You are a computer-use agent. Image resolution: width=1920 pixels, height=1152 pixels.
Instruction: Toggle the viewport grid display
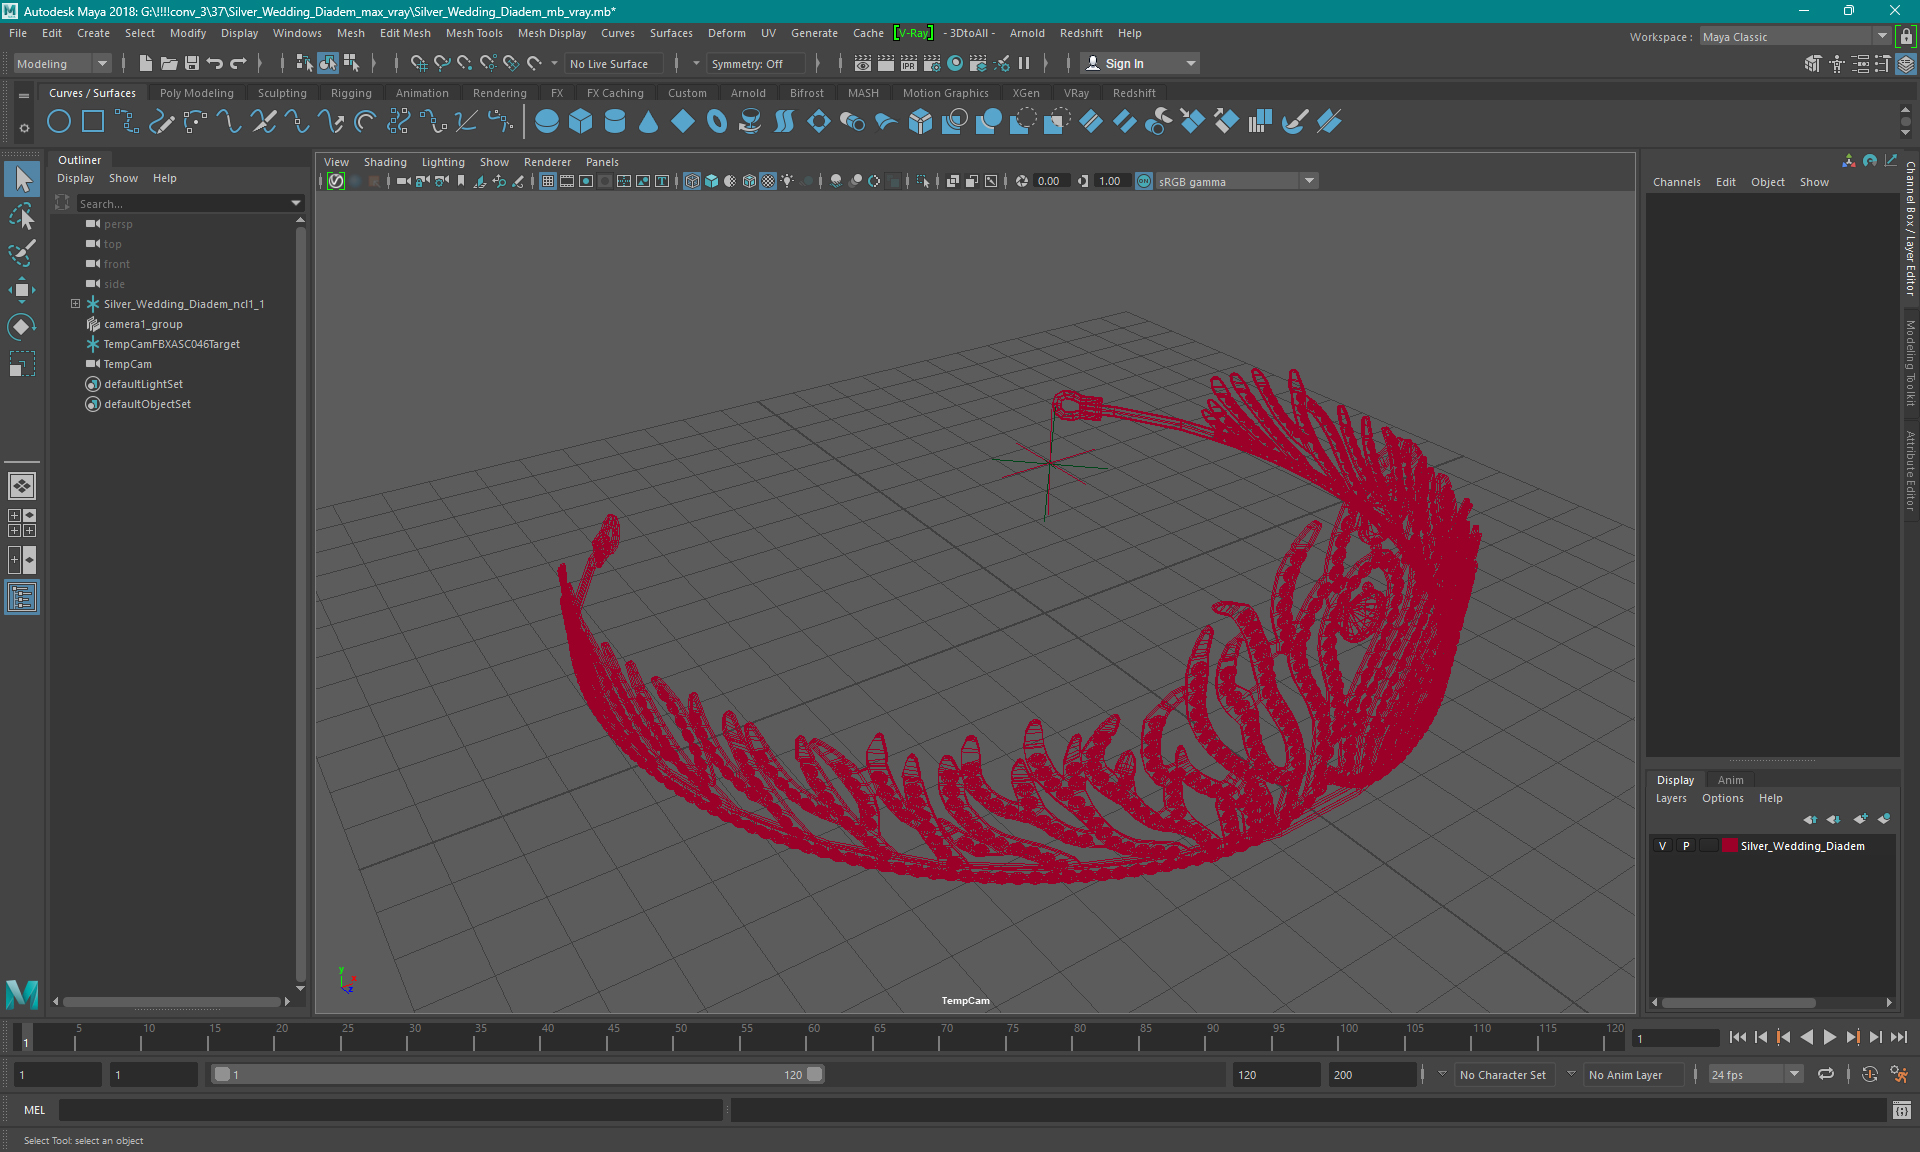(548, 181)
